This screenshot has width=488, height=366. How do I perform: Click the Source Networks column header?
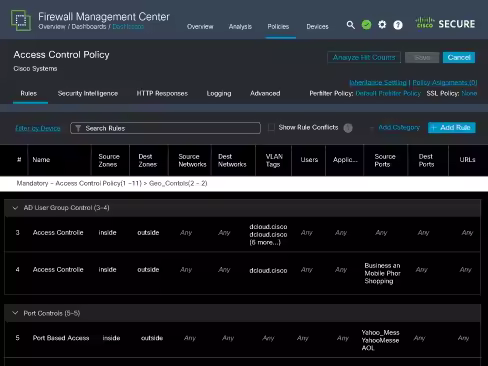[192, 160]
